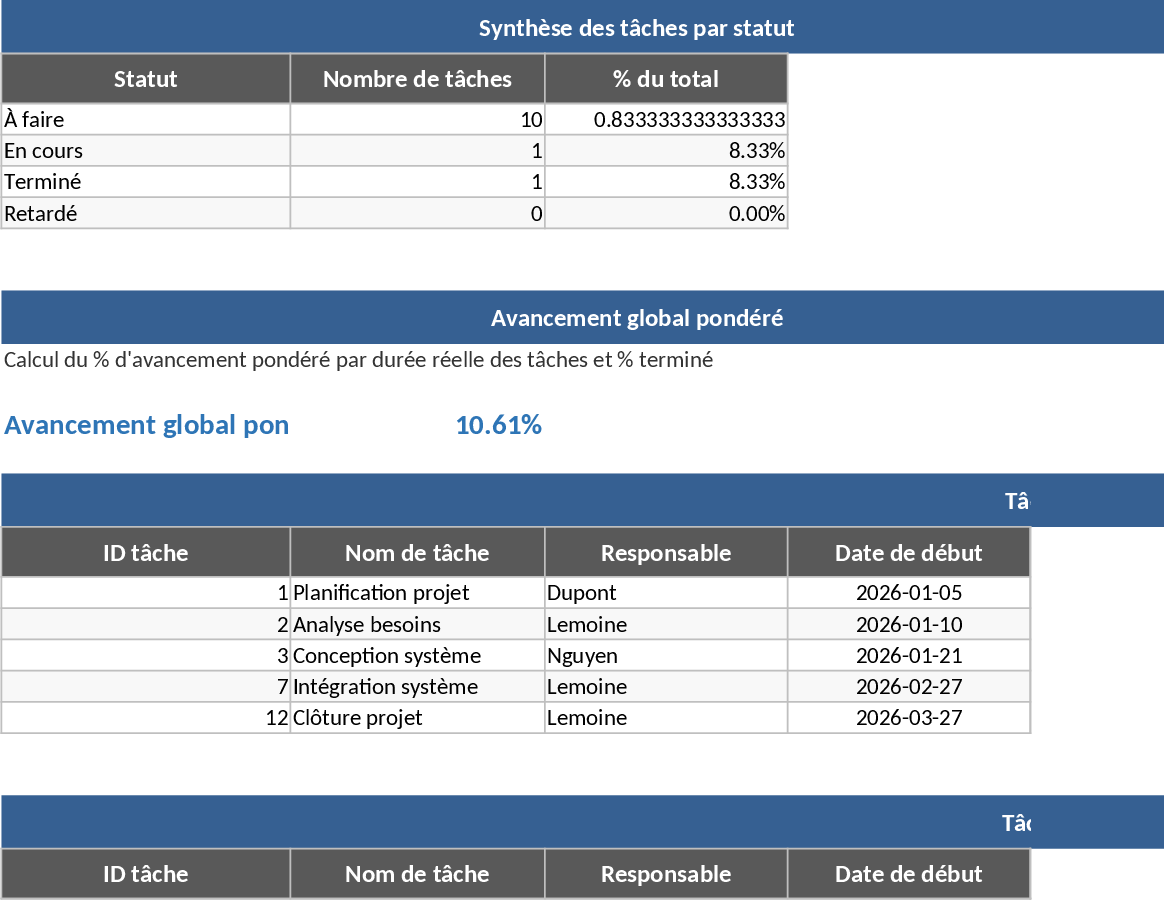The height and width of the screenshot is (900, 1164).
Task: Select the "À faire" status cell
Action: click(146, 120)
